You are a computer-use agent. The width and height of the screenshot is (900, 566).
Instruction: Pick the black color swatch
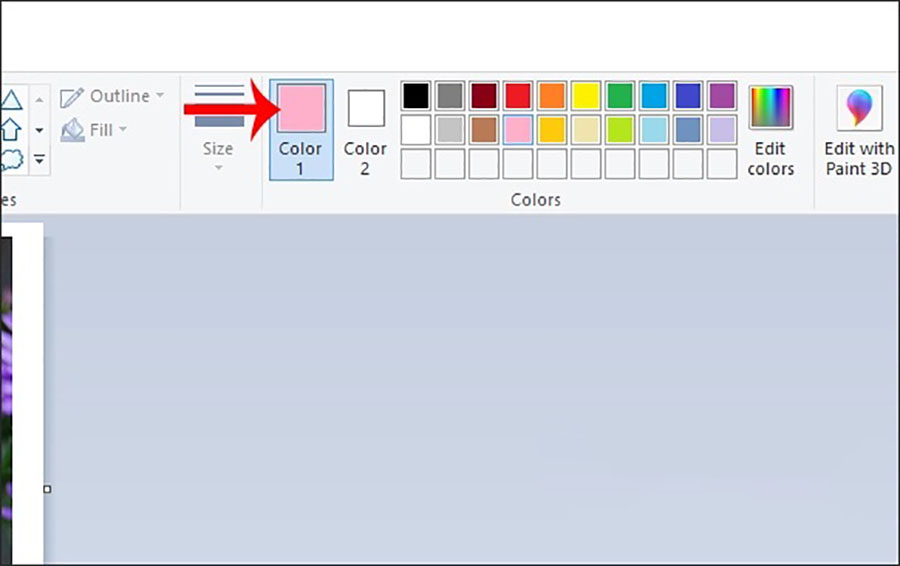(416, 96)
